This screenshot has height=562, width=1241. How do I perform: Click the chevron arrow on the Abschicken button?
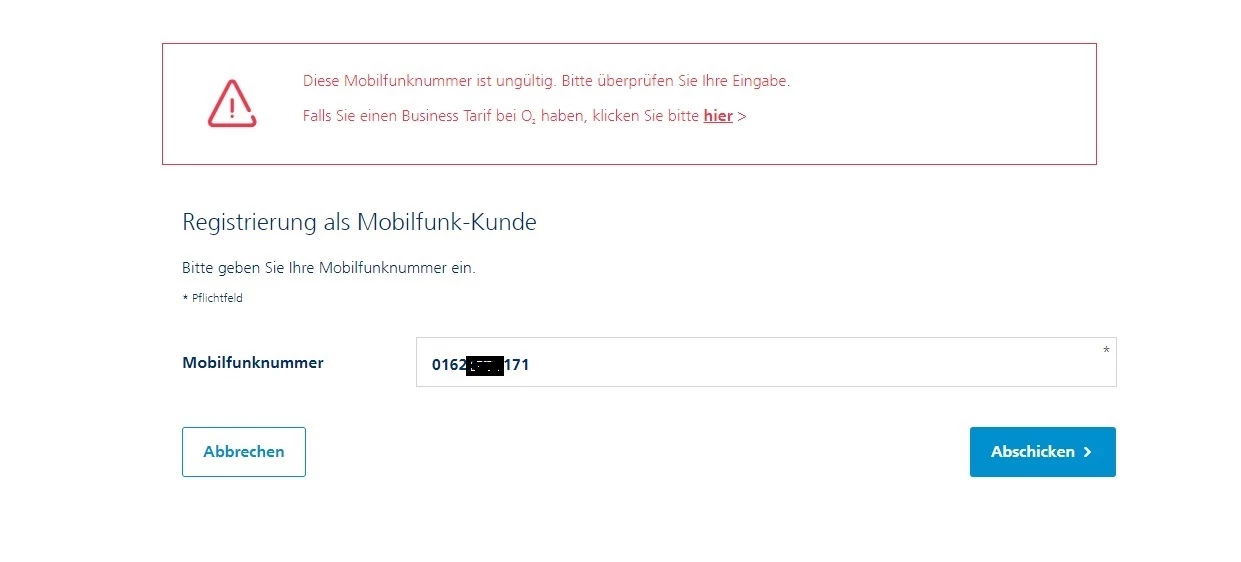tap(1088, 452)
